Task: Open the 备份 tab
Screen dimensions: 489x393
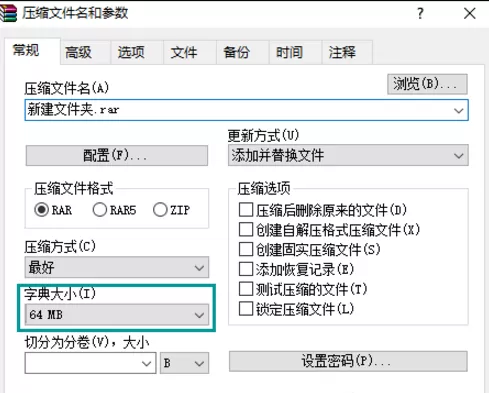Action: tap(243, 52)
